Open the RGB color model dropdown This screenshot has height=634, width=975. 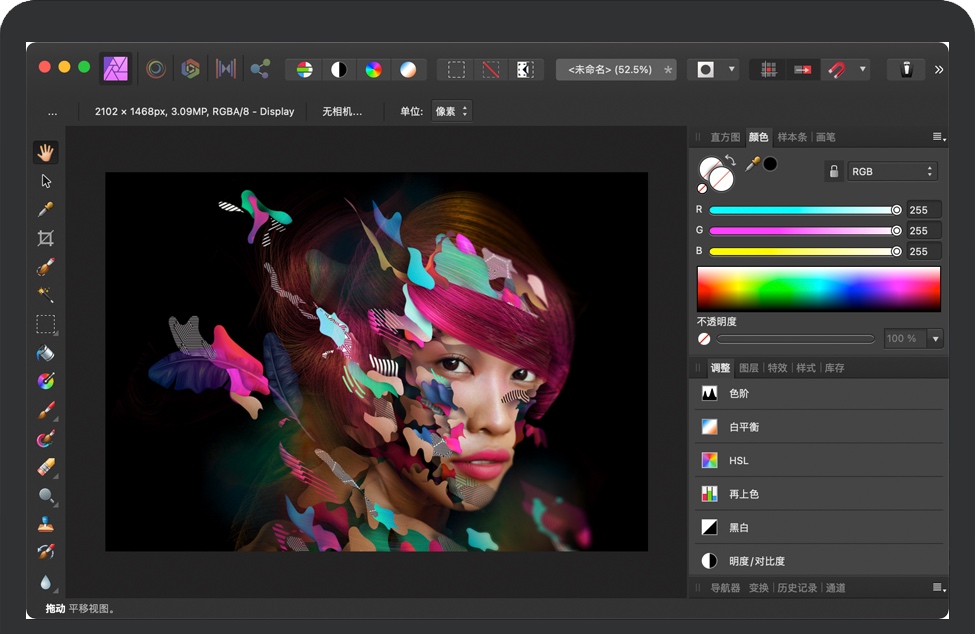pyautogui.click(x=892, y=171)
